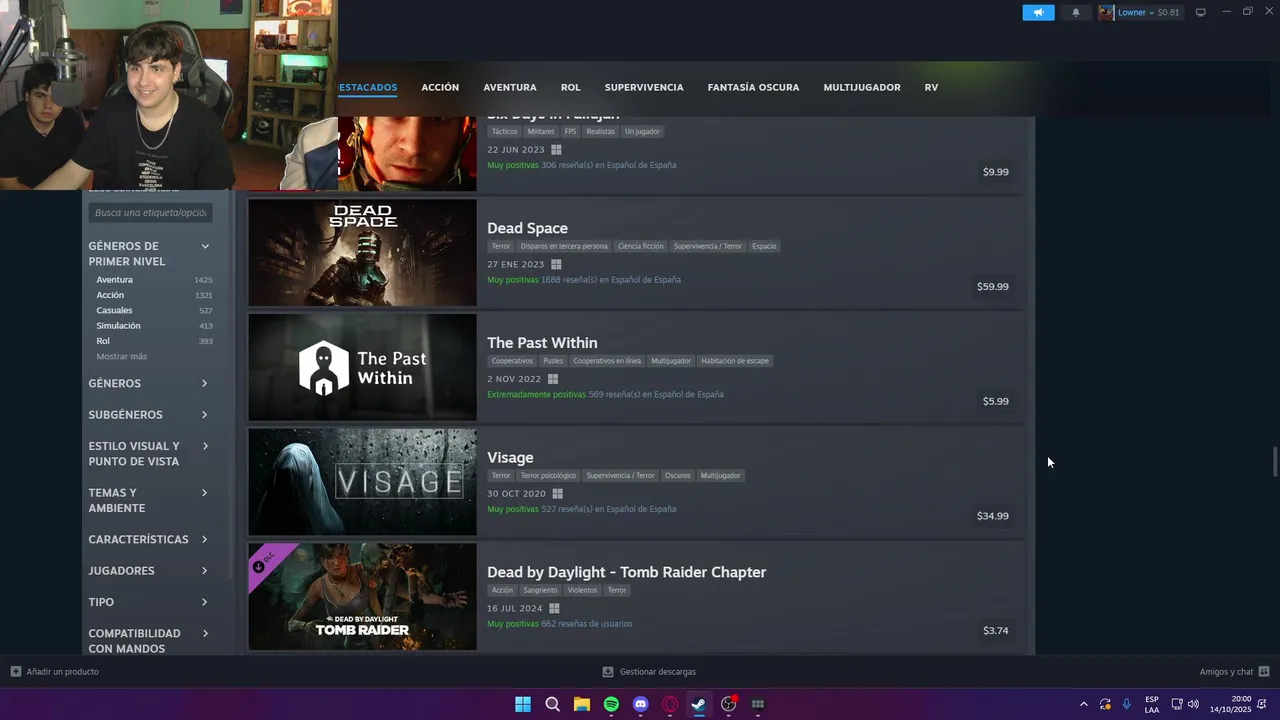The width and height of the screenshot is (1280, 720).
Task: Select the FANTASÍA OSCURA category tab
Action: pyautogui.click(x=753, y=87)
